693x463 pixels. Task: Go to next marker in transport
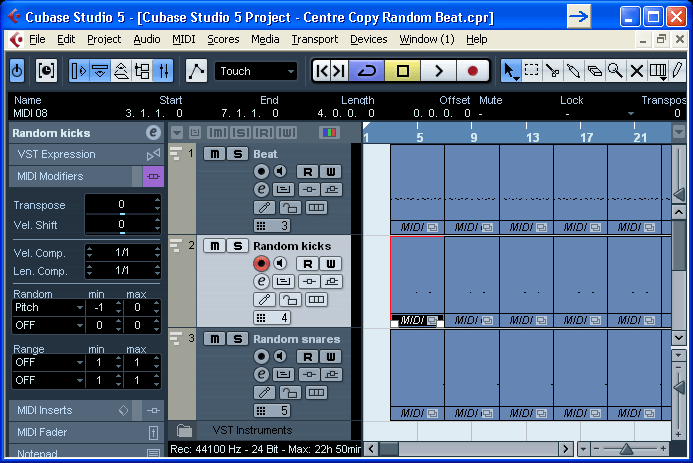tap(339, 71)
